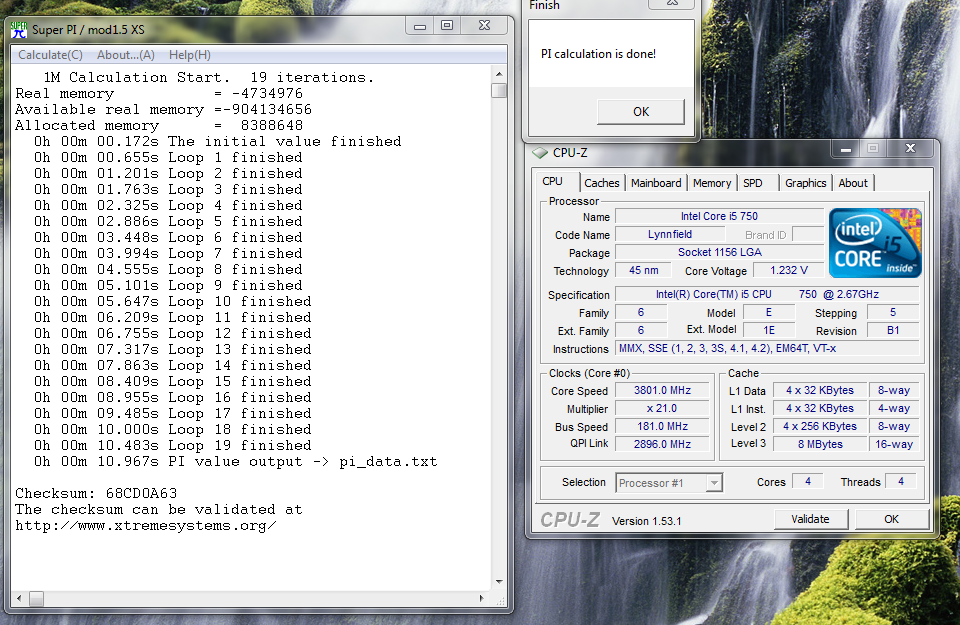This screenshot has width=960, height=625.
Task: Click the QPI Link value 2896.0 MHz
Action: 662,444
